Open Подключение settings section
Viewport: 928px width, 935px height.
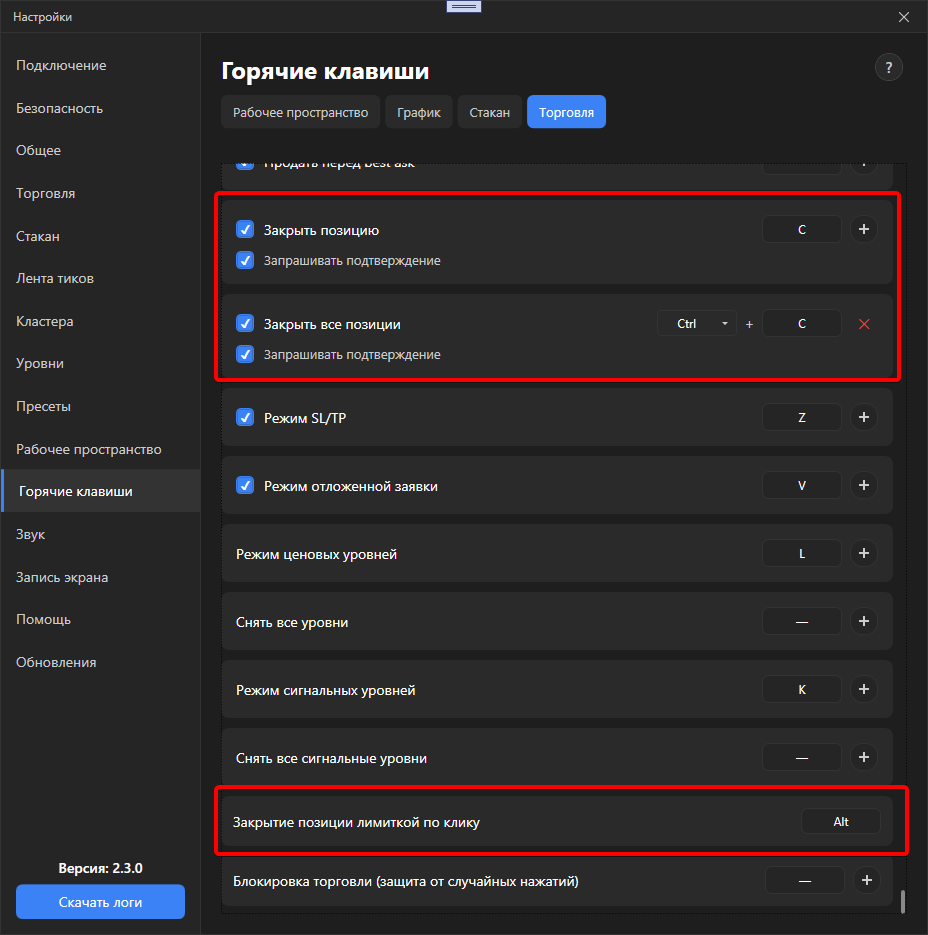(x=100, y=66)
